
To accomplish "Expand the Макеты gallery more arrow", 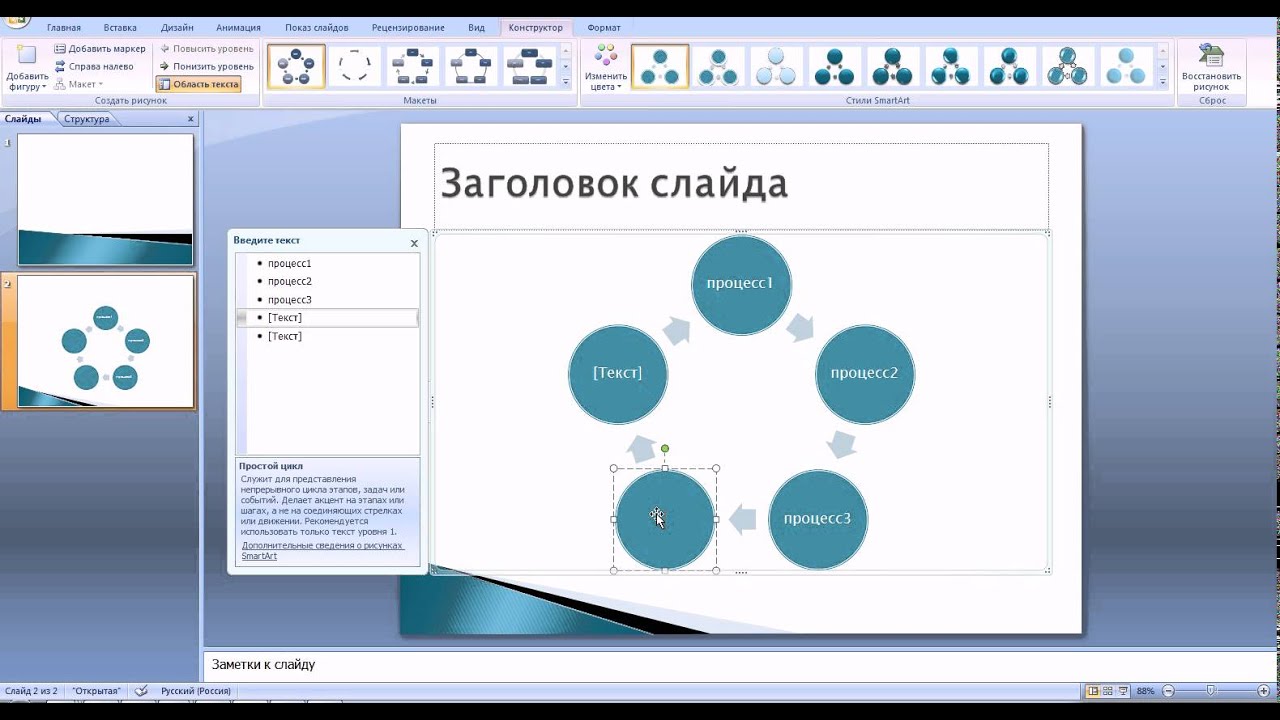I will 566,82.
